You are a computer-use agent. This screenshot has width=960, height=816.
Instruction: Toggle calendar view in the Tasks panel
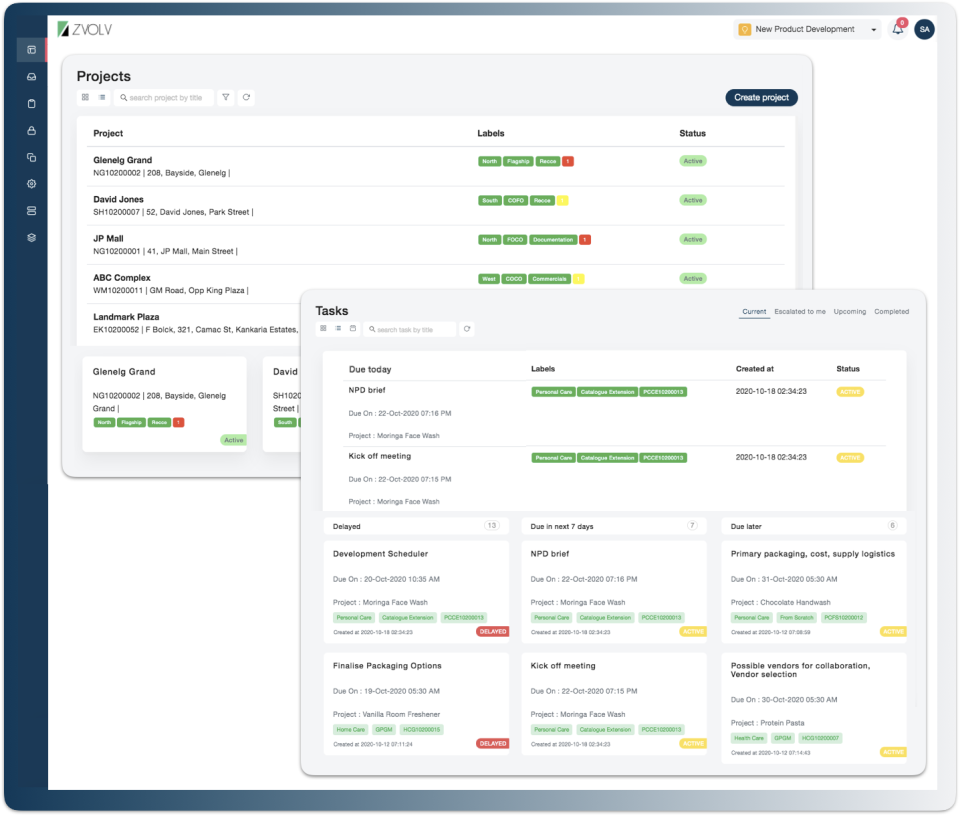[x=352, y=328]
